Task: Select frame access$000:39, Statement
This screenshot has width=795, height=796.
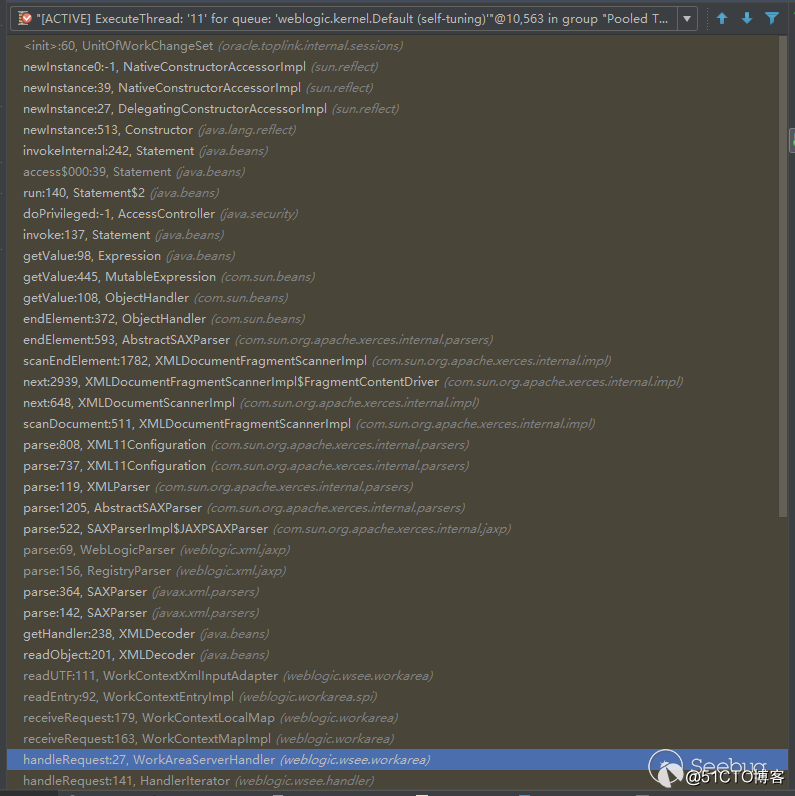Action: click(397, 172)
